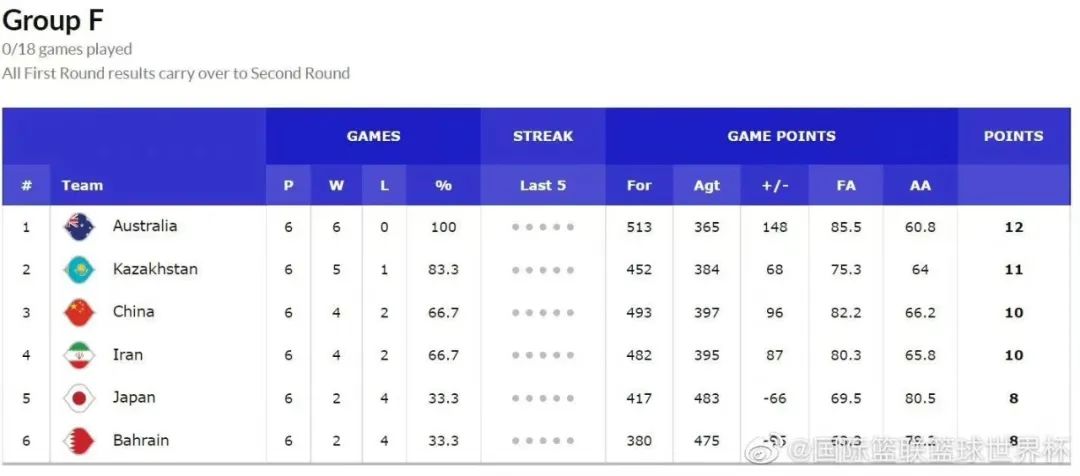Click the Australia flag icon
Screen dimensions: 1080x476
pyautogui.click(x=79, y=227)
